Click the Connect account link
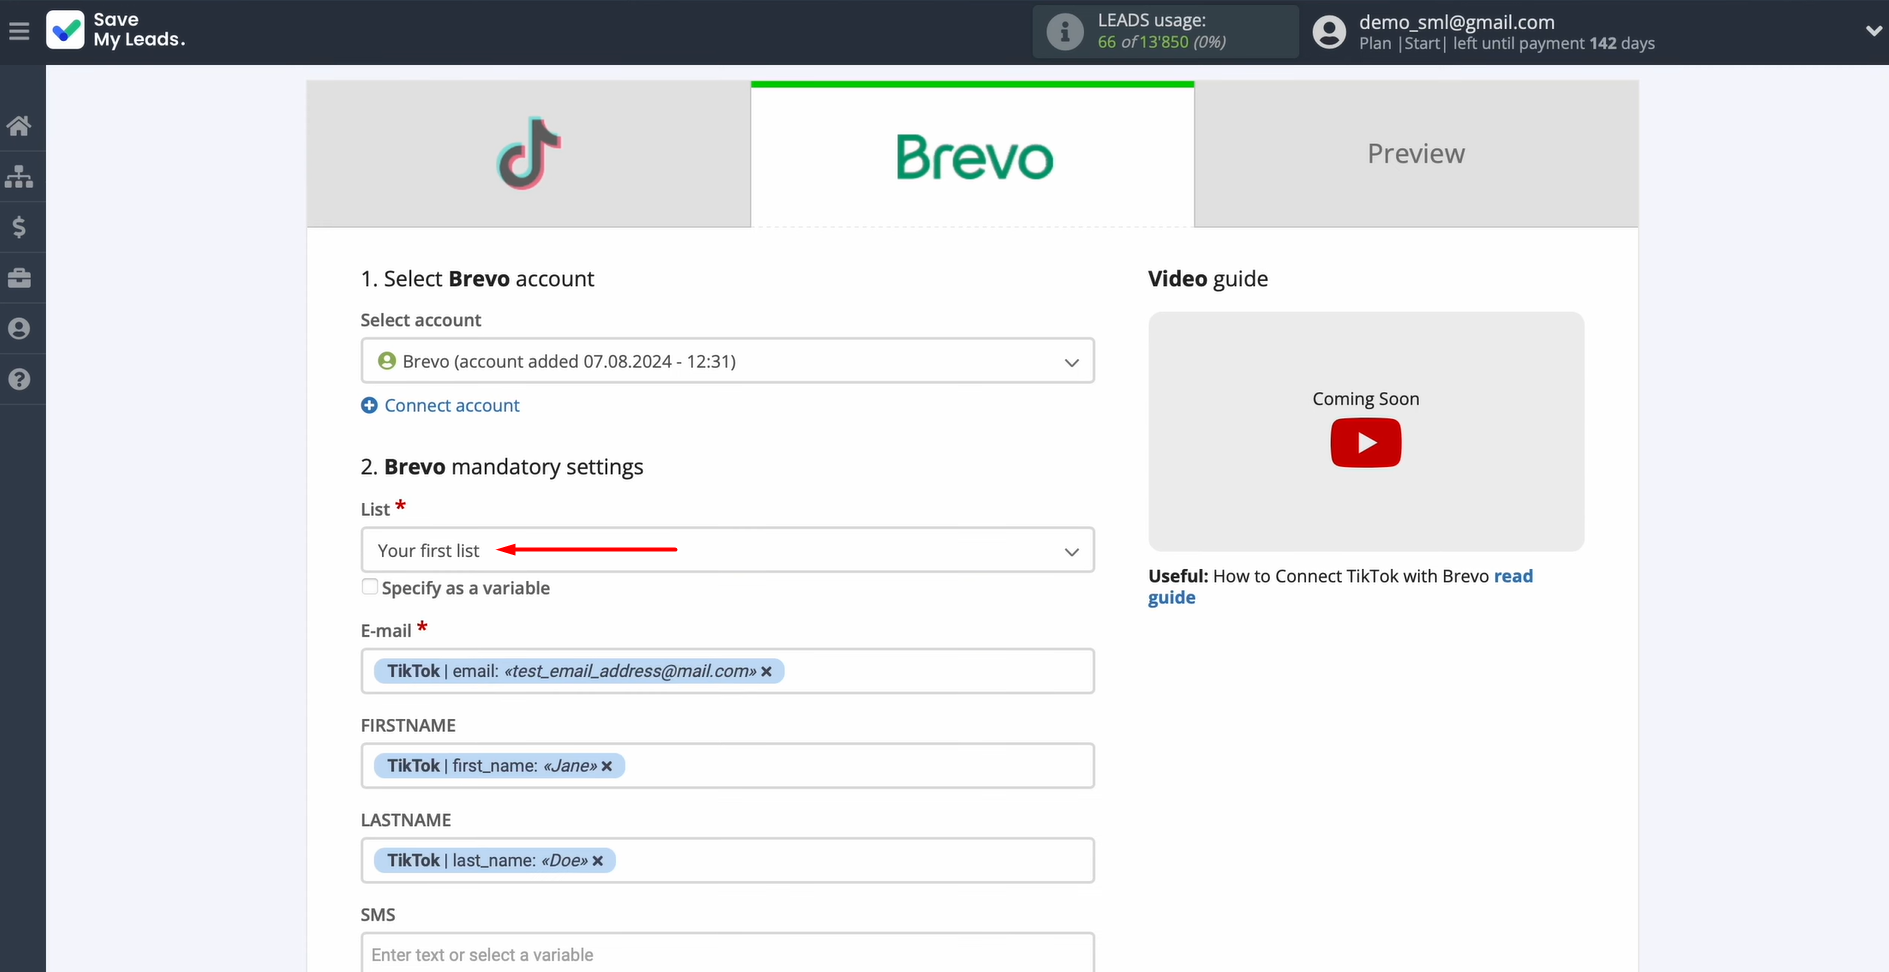1889x972 pixels. (452, 405)
